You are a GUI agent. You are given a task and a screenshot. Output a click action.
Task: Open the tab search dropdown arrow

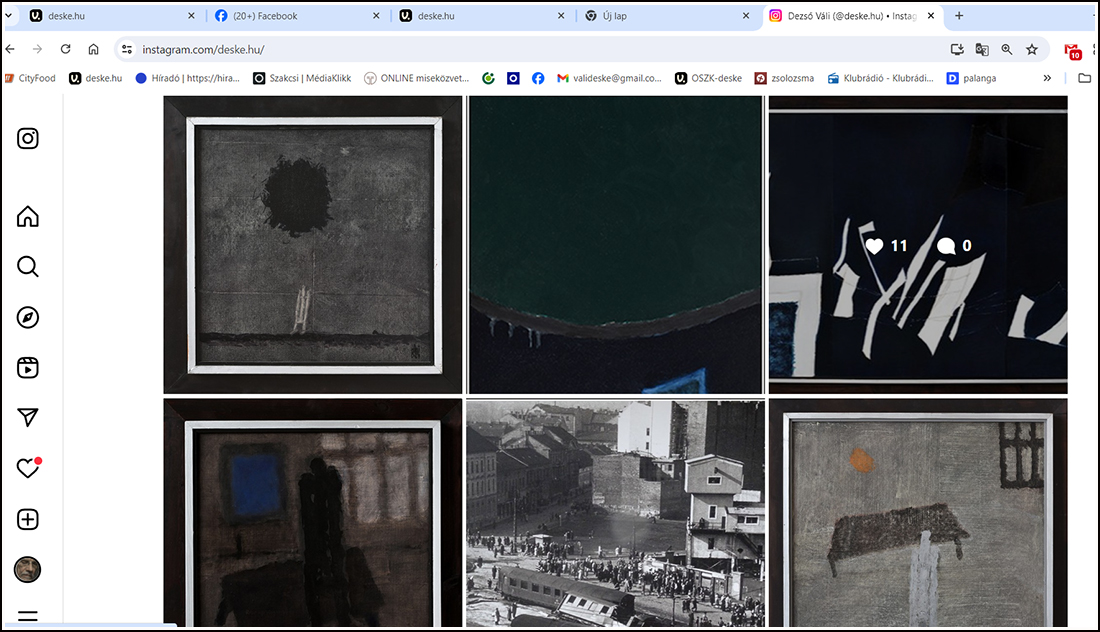pos(8,15)
